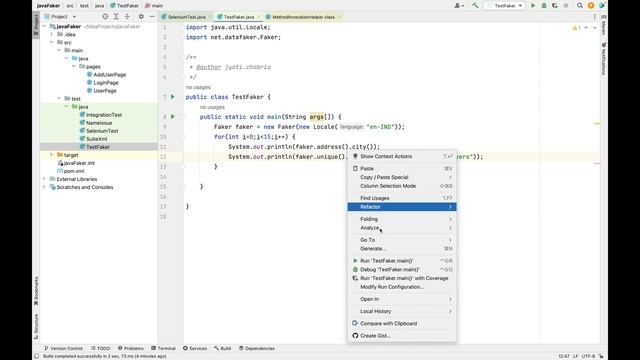Open Project panel gear options

141,17
